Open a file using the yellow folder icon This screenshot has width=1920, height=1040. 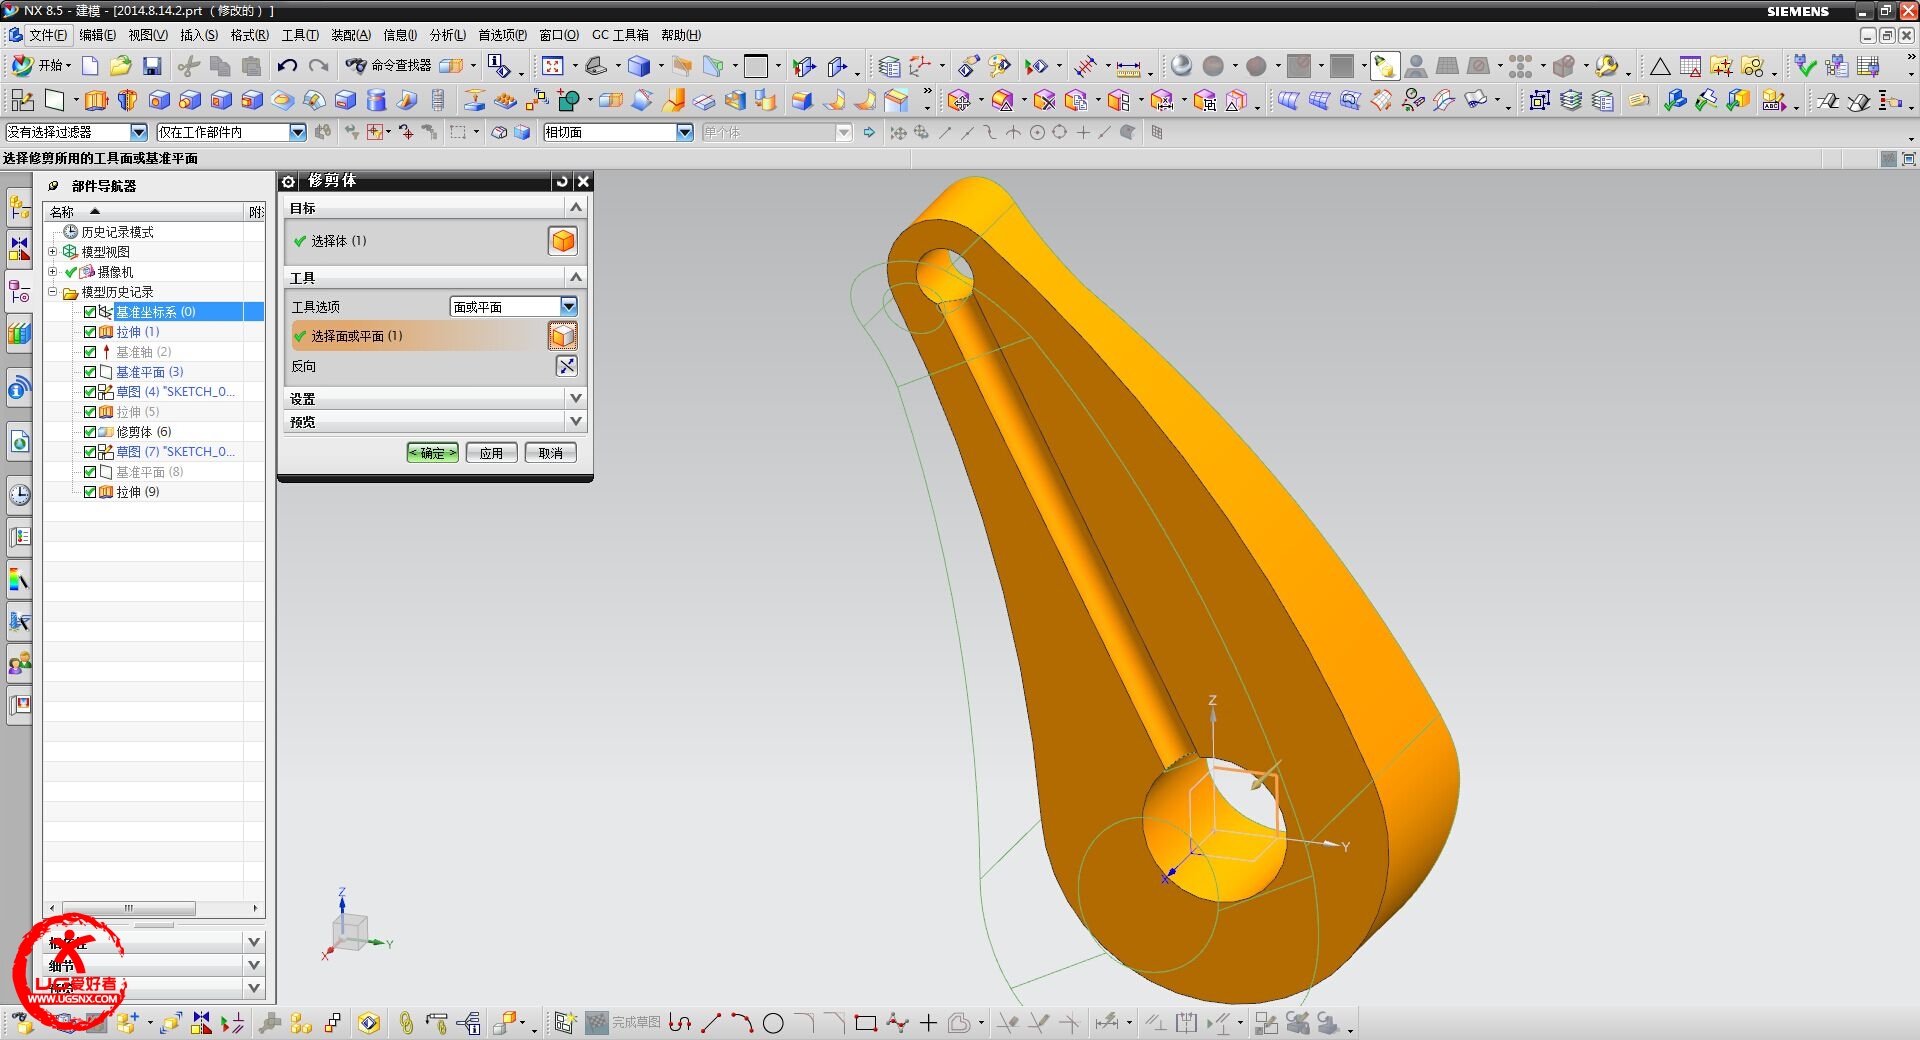click(121, 67)
